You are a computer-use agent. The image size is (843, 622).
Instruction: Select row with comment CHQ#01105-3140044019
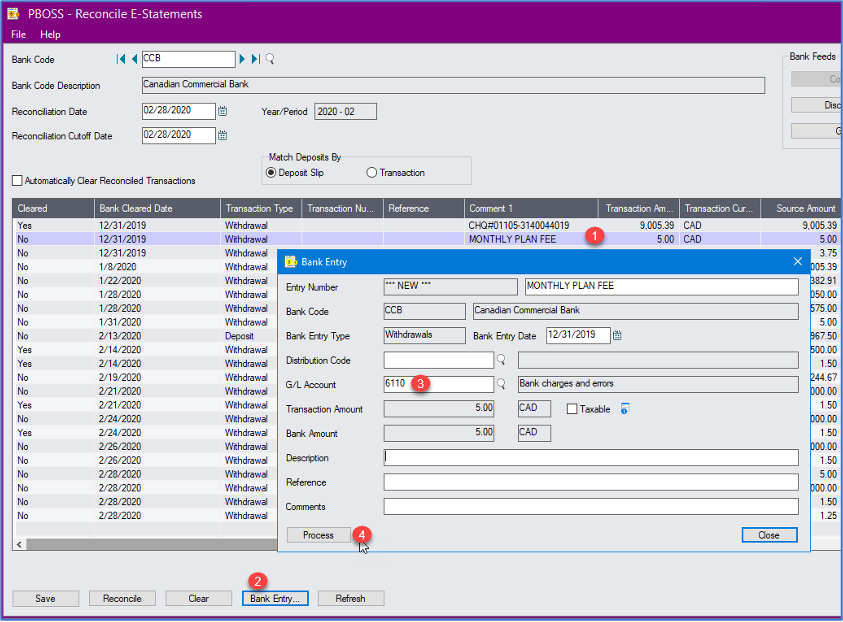pyautogui.click(x=426, y=225)
